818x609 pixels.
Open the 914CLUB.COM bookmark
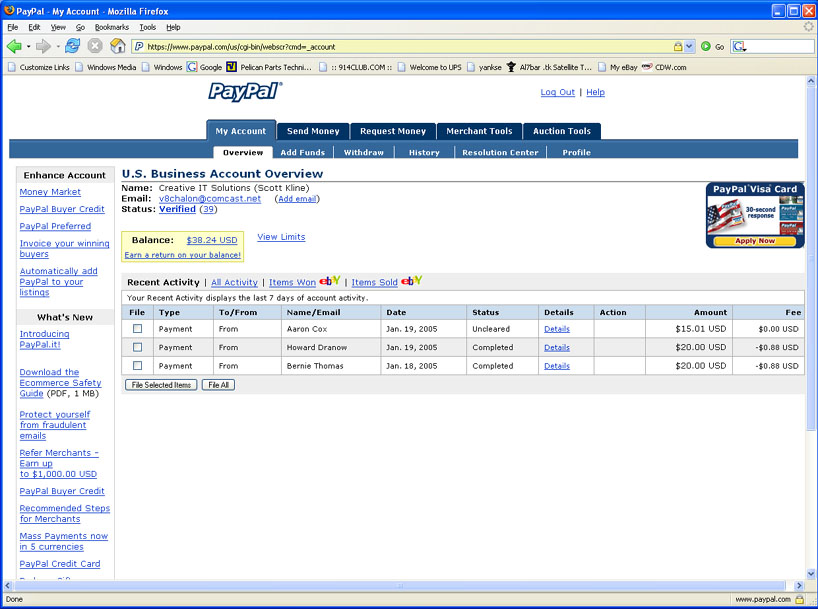(x=356, y=67)
